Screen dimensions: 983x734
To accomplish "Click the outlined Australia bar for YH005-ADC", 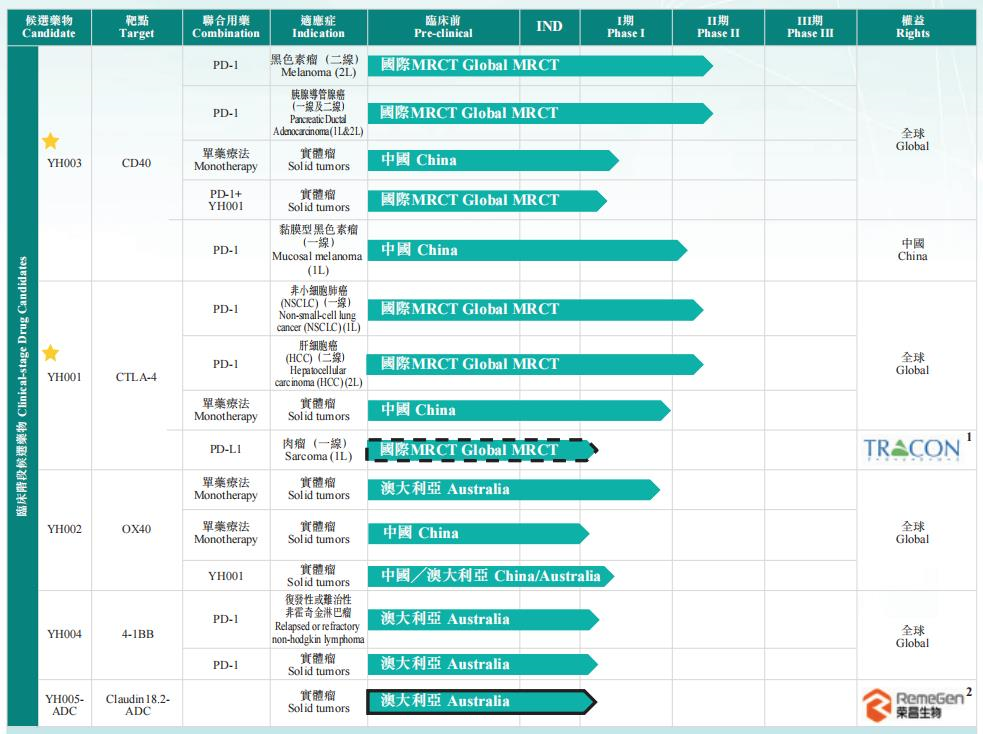I will tap(480, 701).
